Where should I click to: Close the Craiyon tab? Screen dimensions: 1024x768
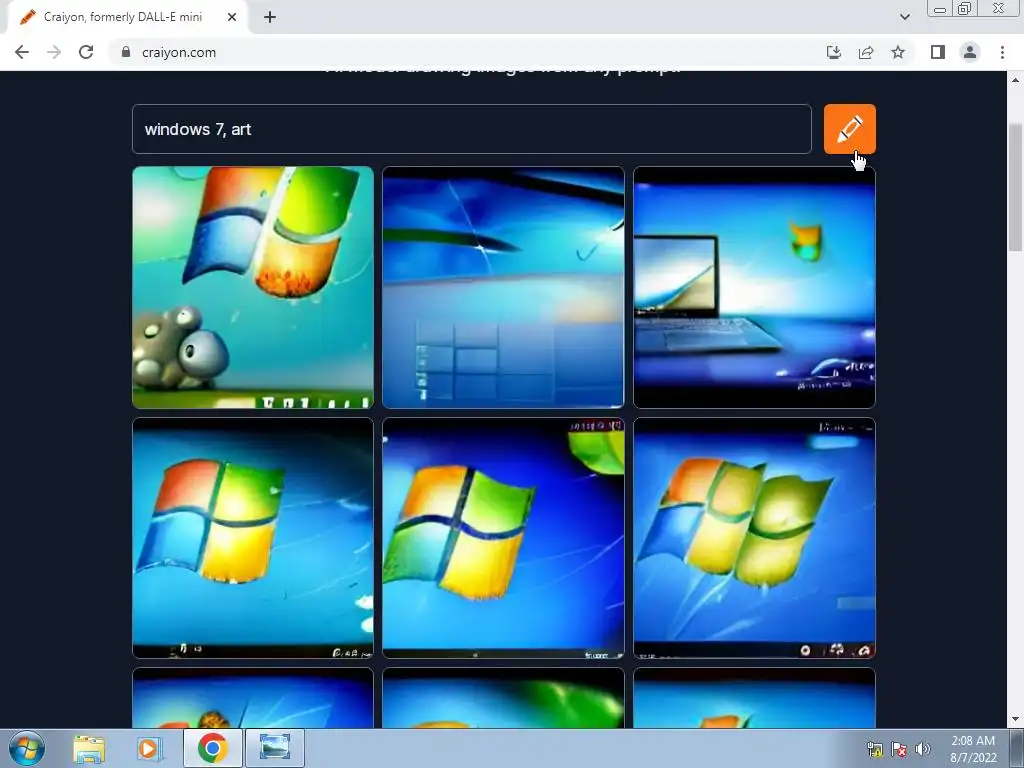coord(232,18)
